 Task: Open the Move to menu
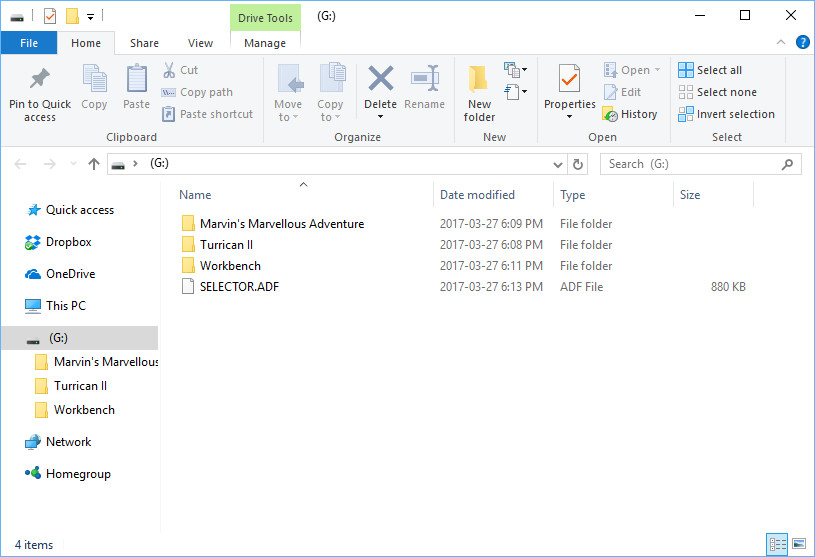(x=288, y=94)
